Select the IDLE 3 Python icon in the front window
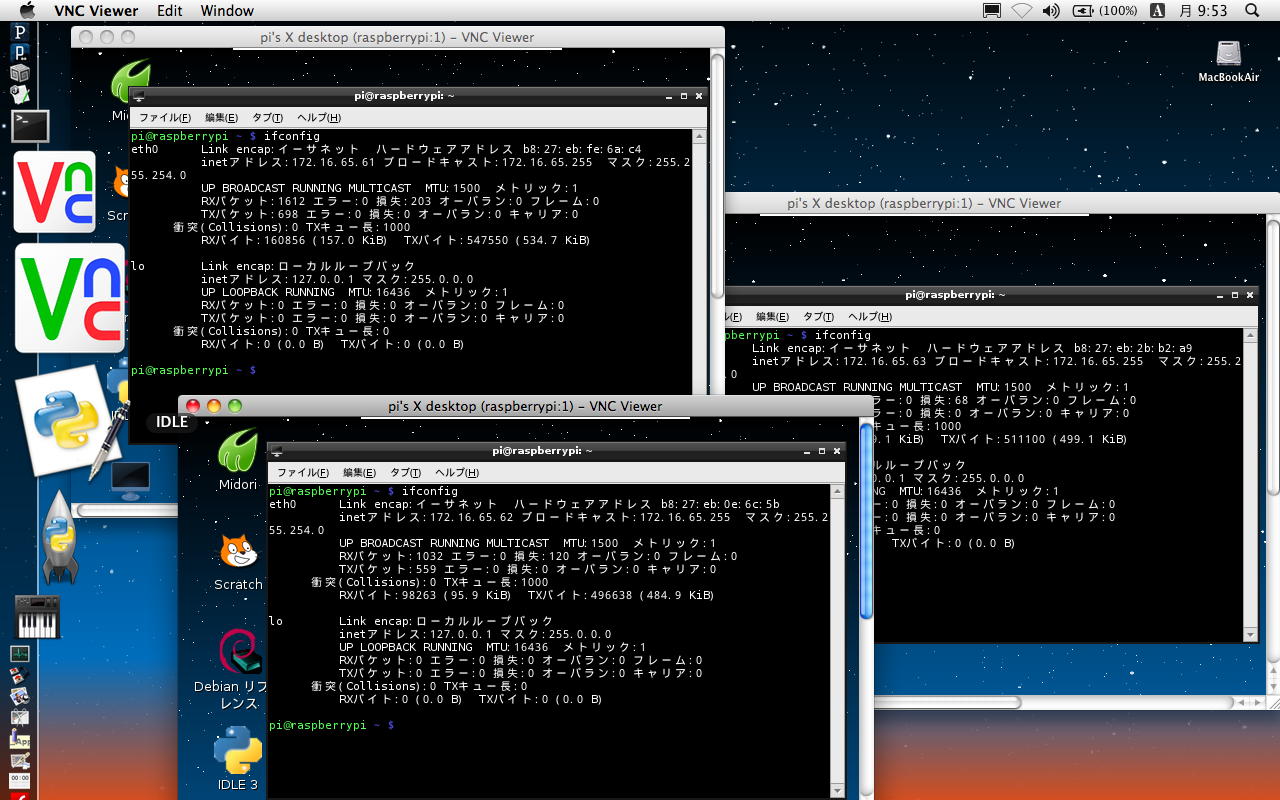The height and width of the screenshot is (800, 1280). coord(238,758)
